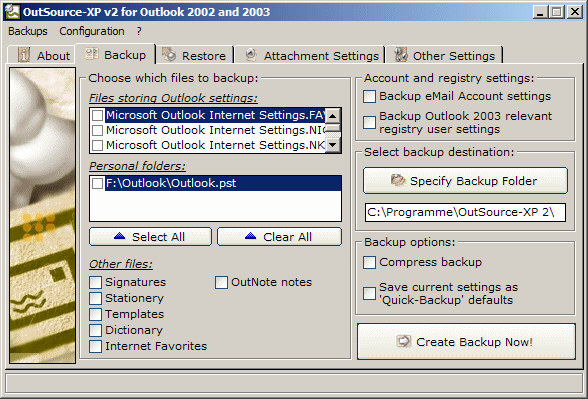Image resolution: width=588 pixels, height=399 pixels.
Task: Select the Backup tab
Action: tap(116, 54)
